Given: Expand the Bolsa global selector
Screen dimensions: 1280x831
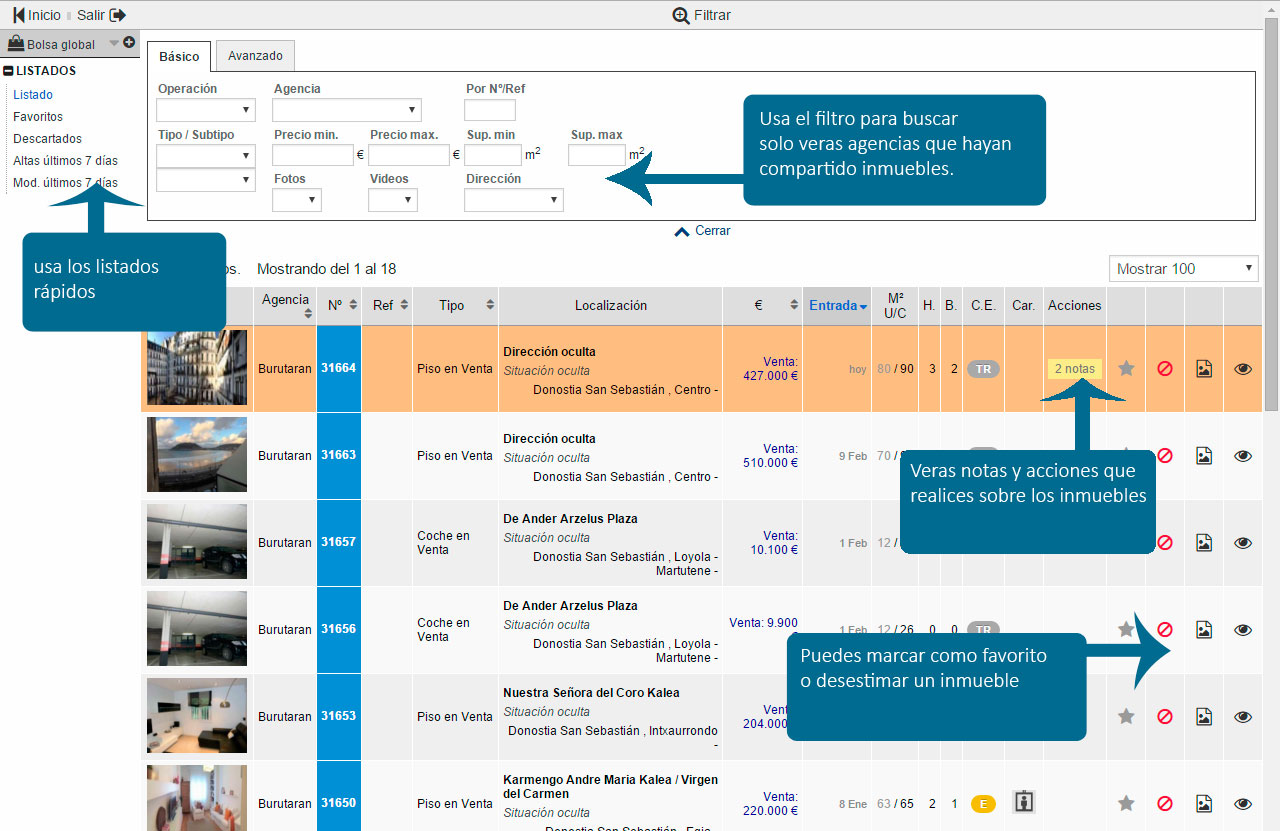Looking at the screenshot, I should (x=113, y=43).
